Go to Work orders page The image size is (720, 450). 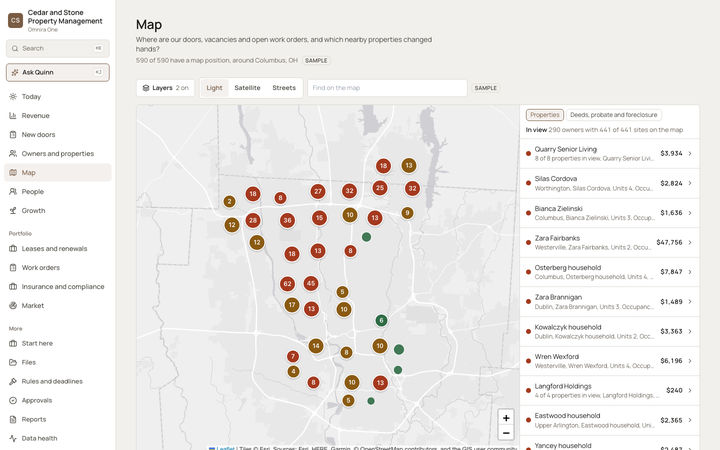pyautogui.click(x=58, y=268)
